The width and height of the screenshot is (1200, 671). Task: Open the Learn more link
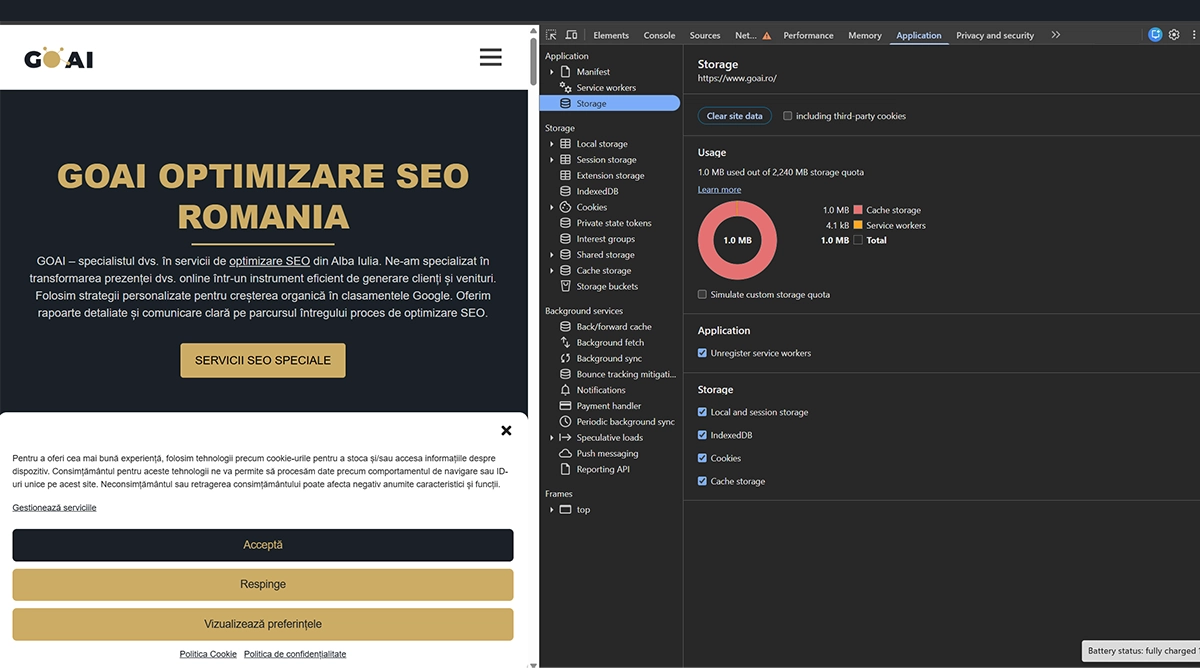[x=720, y=189]
